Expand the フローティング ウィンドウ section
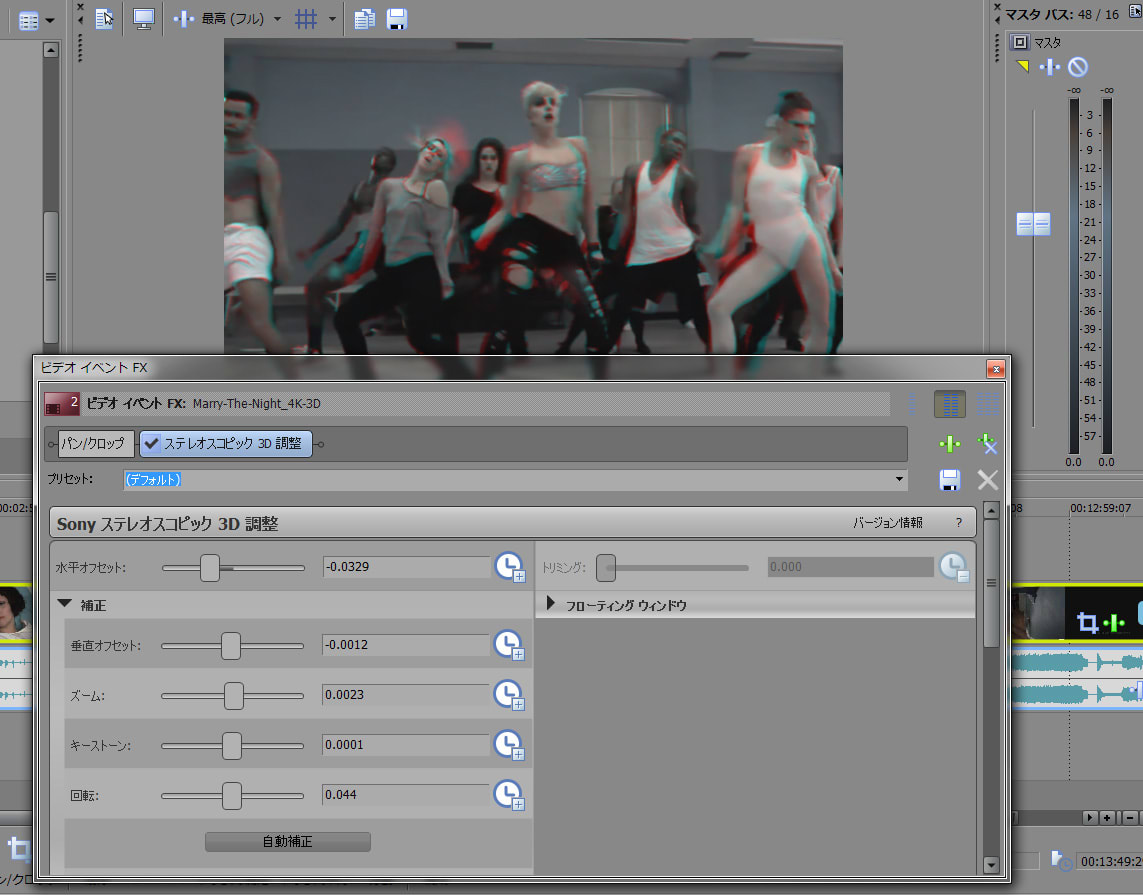This screenshot has width=1143, height=895. (550, 603)
